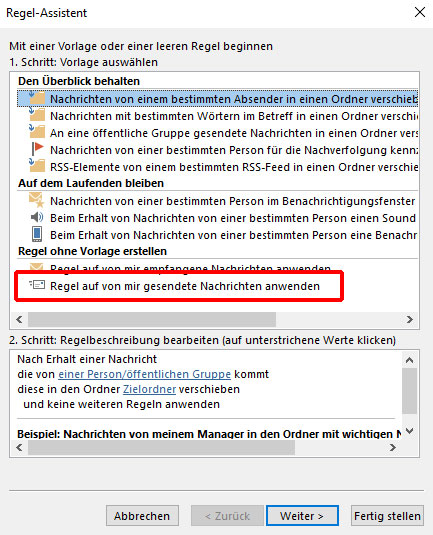Click phone icon for mobile notification template
Viewport: 433px width, 535px height.
37,234
